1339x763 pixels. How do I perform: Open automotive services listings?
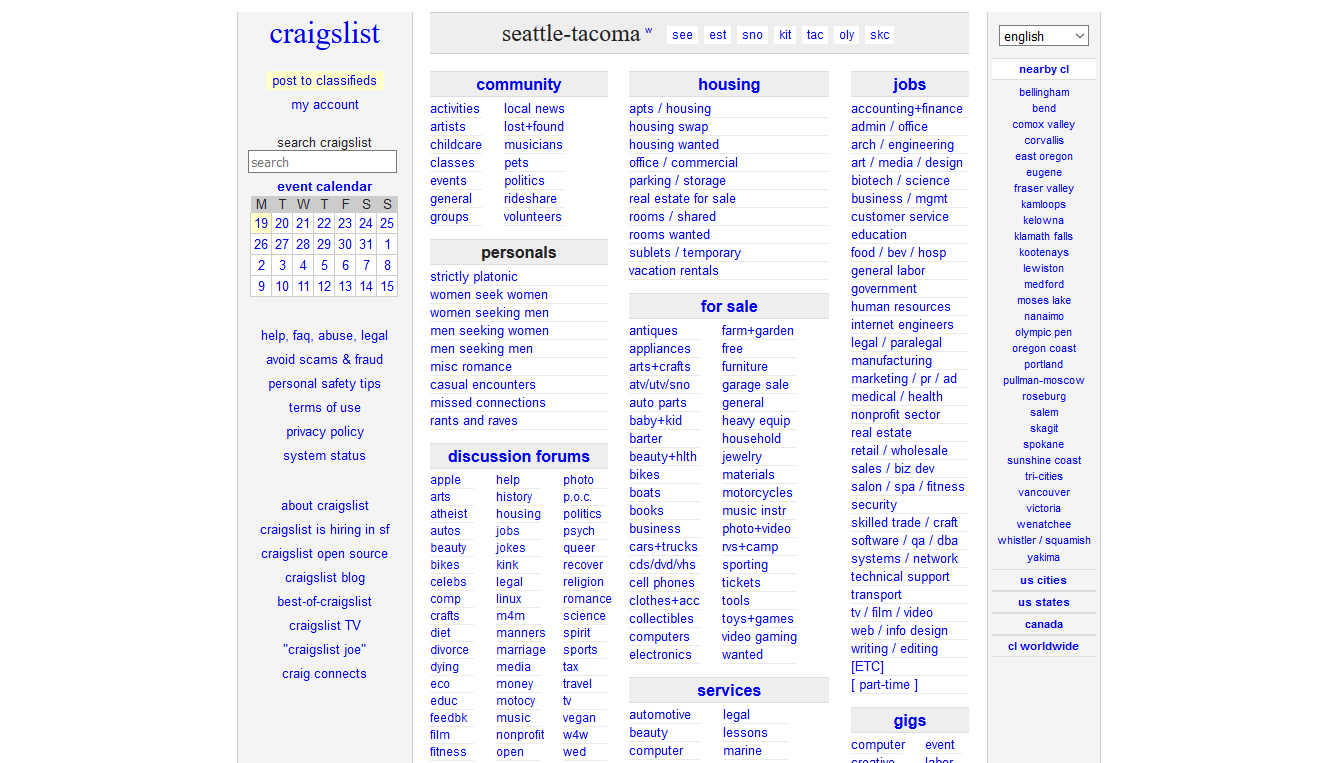click(660, 715)
